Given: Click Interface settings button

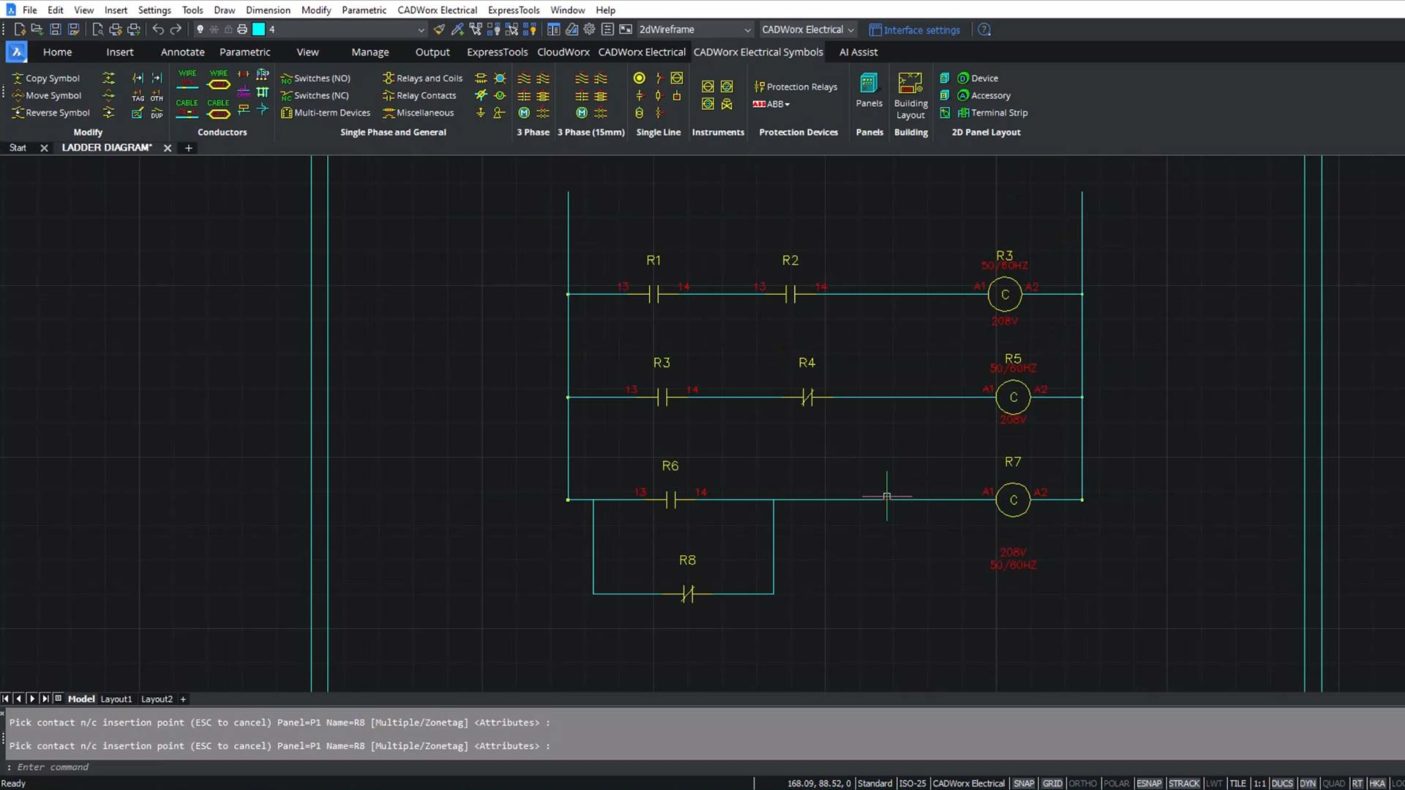Looking at the screenshot, I should pos(914,30).
